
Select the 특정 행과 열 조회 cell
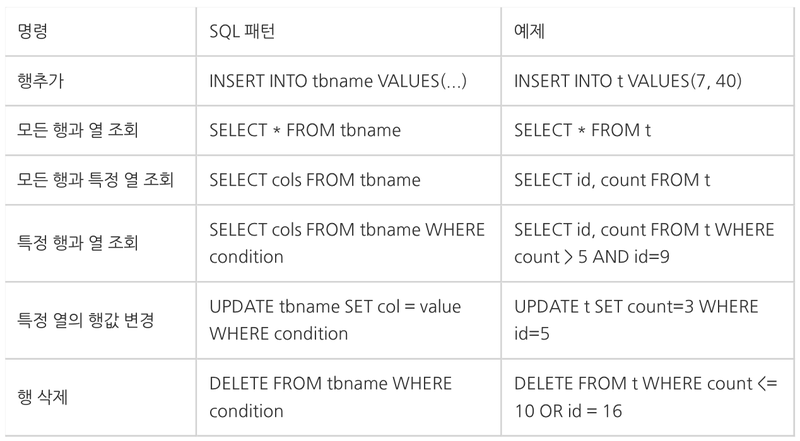tap(78, 242)
